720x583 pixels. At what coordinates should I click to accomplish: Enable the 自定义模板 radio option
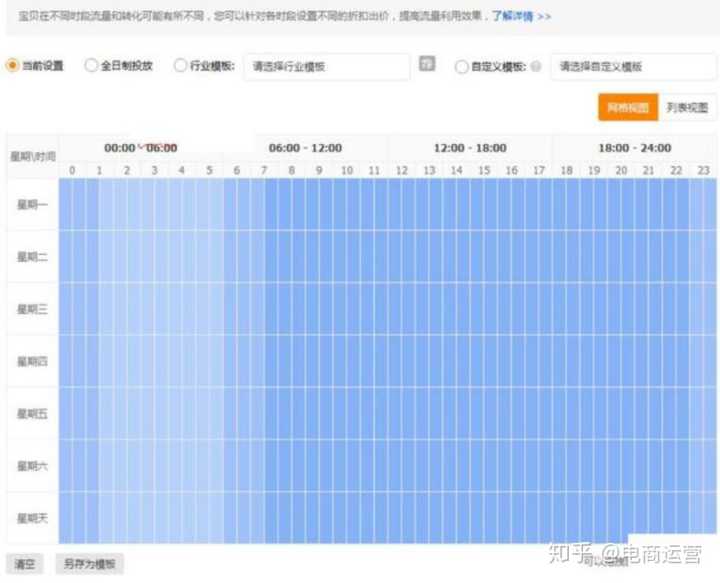(461, 67)
